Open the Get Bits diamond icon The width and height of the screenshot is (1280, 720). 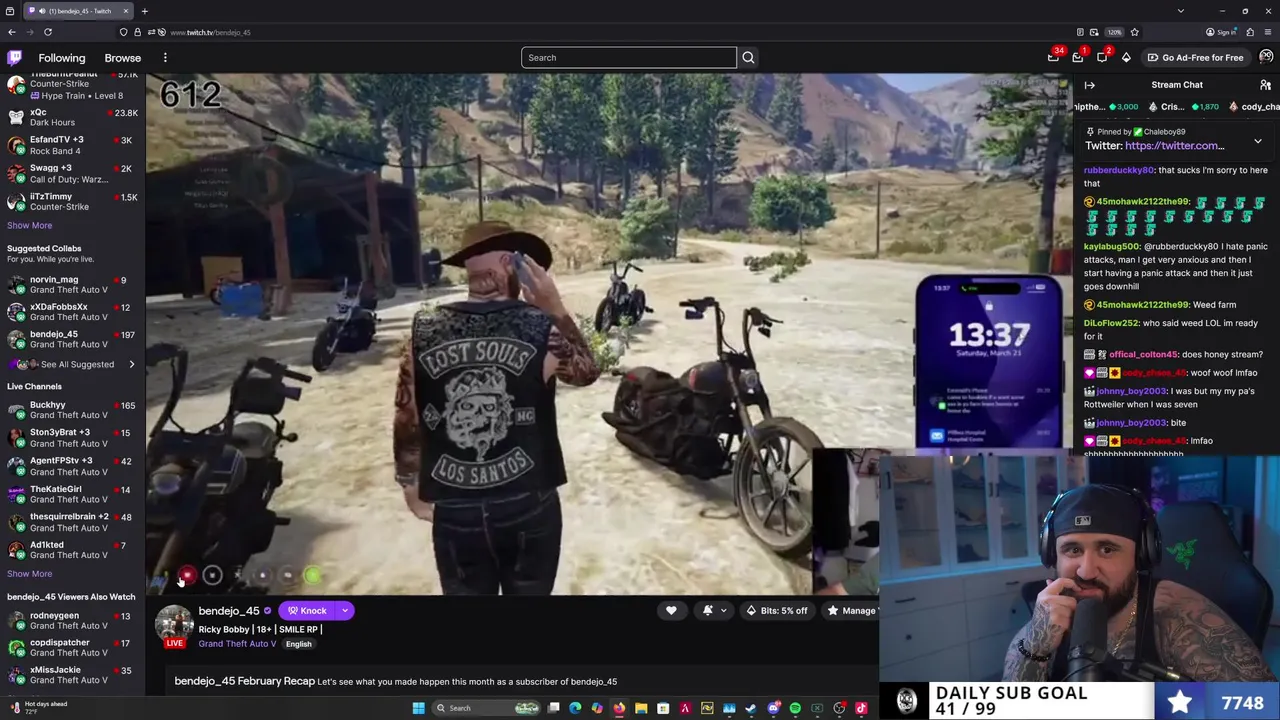[x=1126, y=57]
